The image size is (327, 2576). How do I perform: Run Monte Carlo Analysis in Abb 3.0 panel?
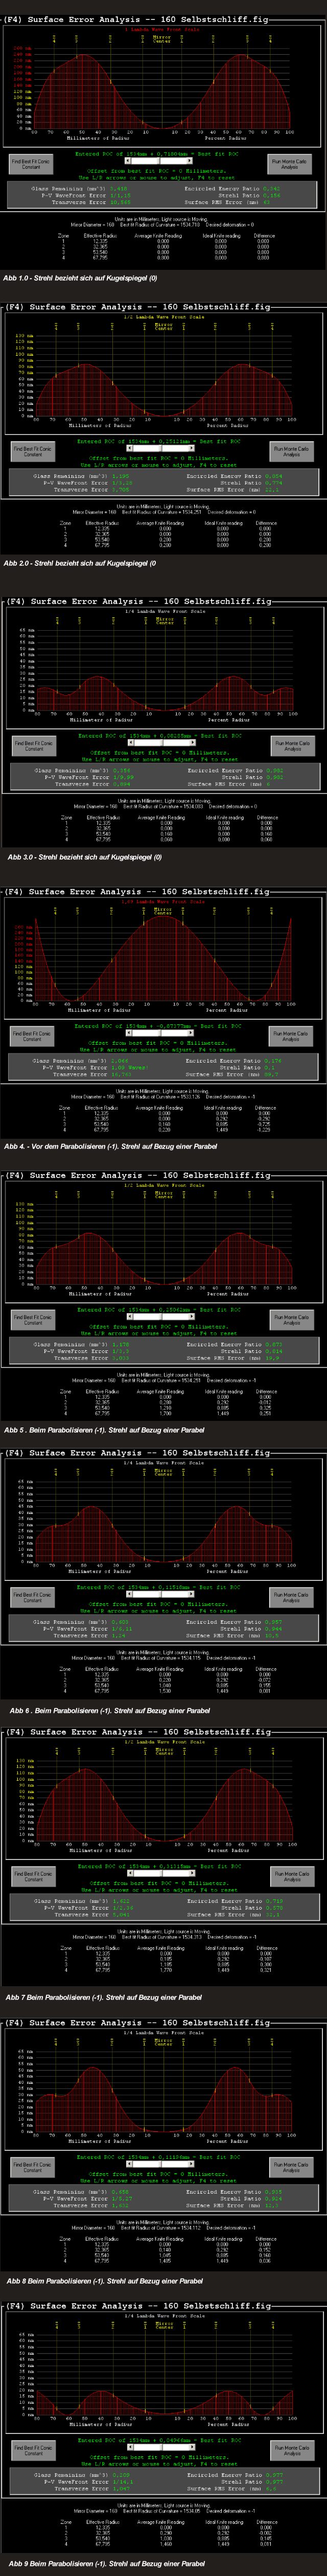click(292, 746)
